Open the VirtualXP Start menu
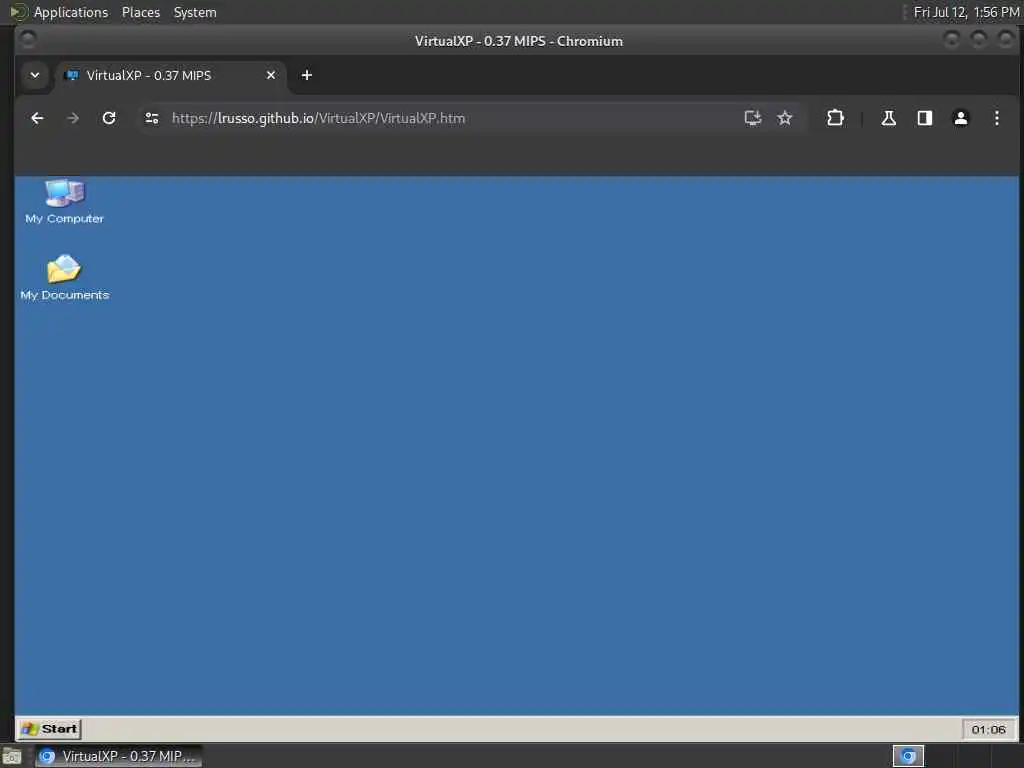 coord(50,729)
